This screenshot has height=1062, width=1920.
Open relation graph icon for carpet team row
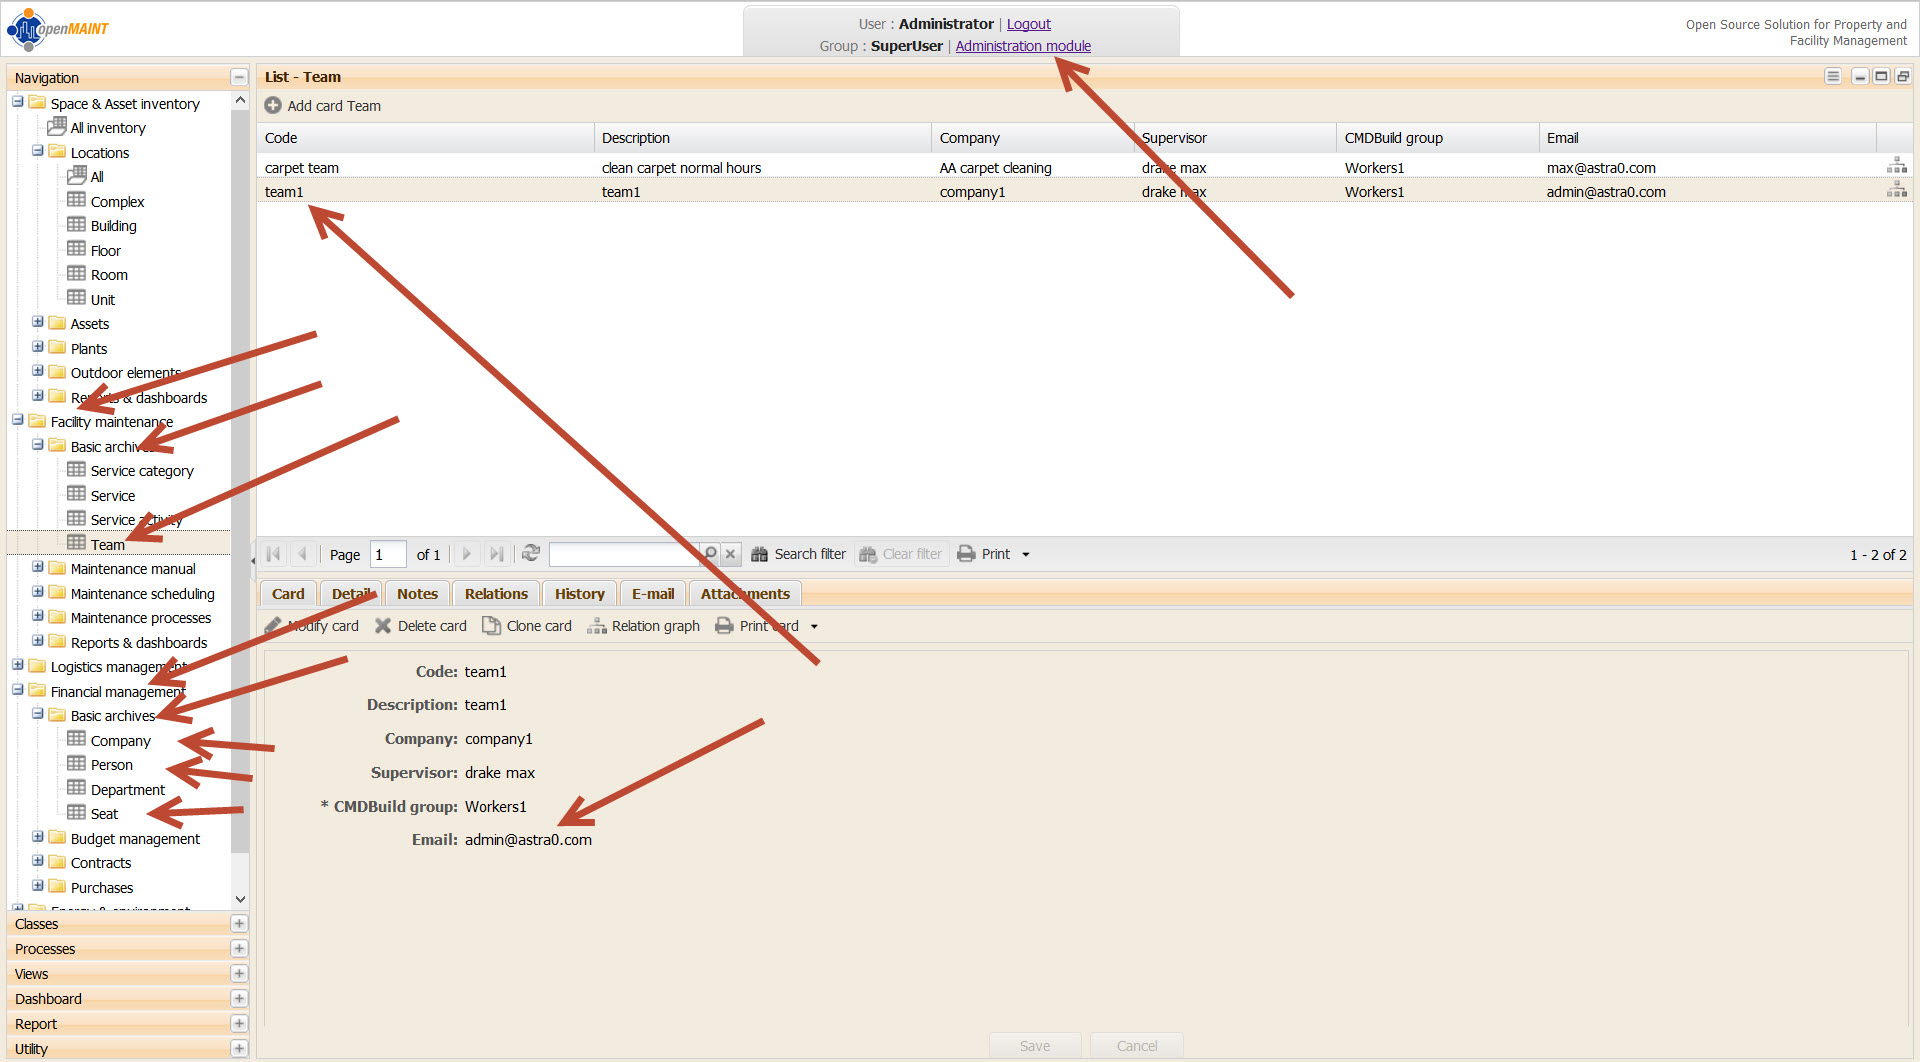pyautogui.click(x=1896, y=166)
